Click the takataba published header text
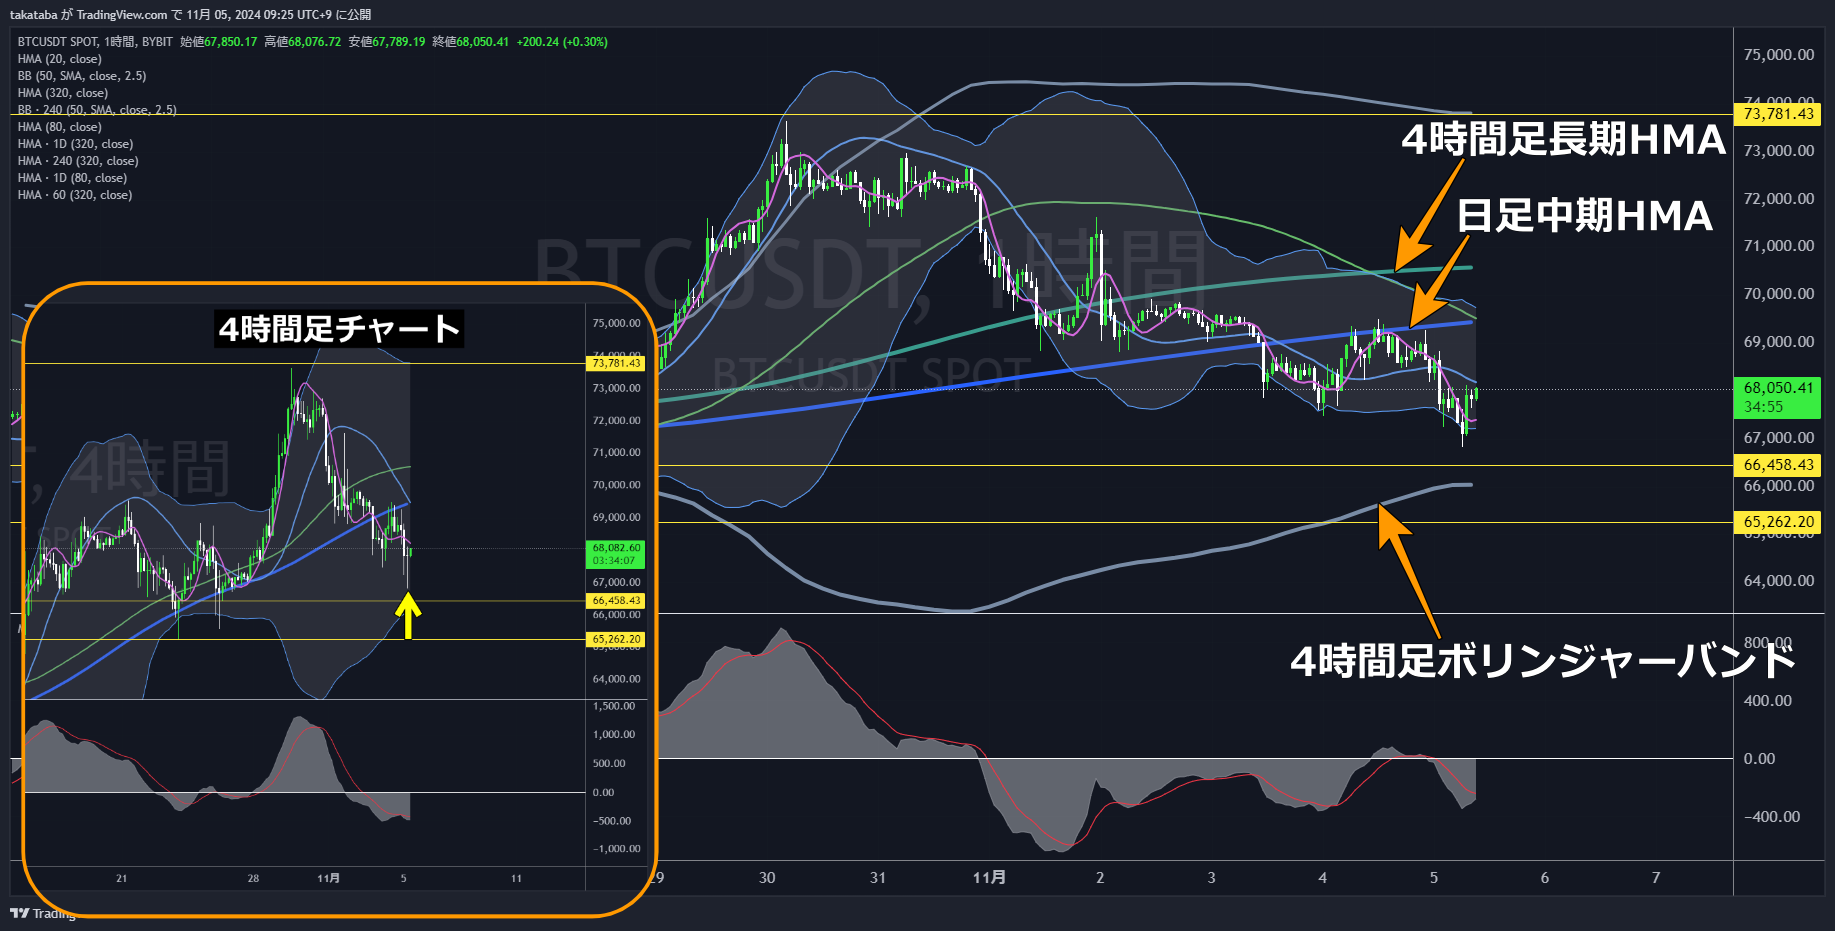Image resolution: width=1835 pixels, height=931 pixels. pos(190,14)
